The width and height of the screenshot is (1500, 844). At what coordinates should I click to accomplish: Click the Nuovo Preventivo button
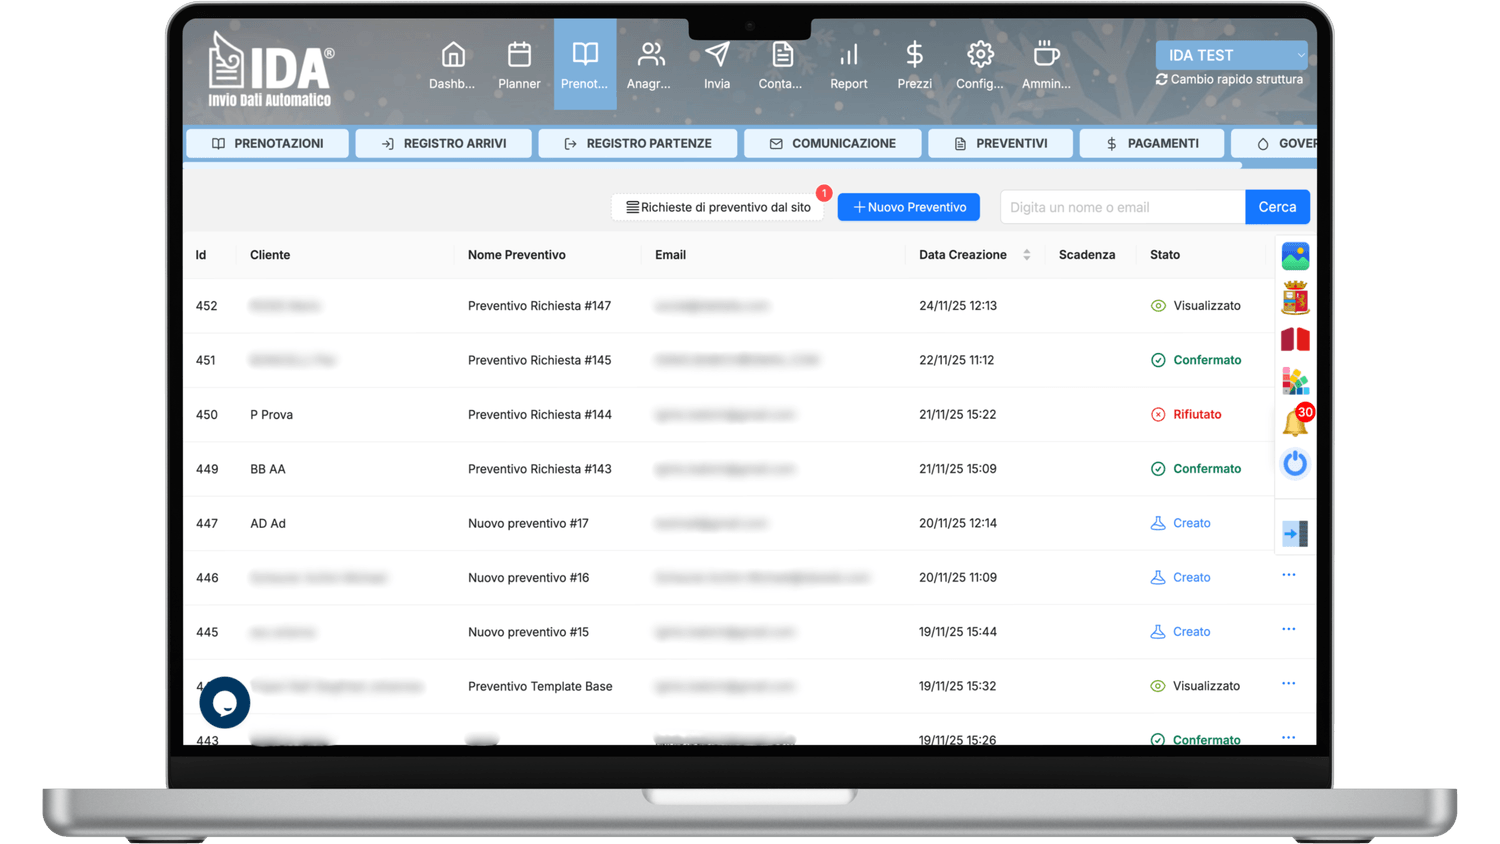coord(908,207)
